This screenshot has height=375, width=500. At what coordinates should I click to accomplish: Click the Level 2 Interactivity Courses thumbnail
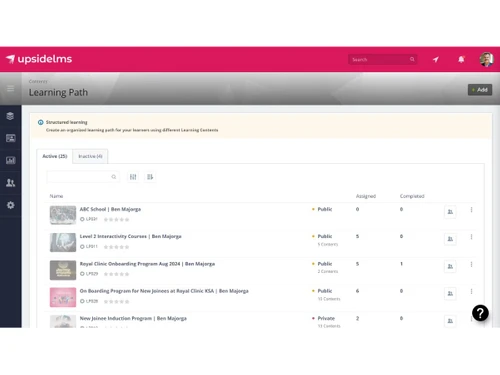click(63, 242)
